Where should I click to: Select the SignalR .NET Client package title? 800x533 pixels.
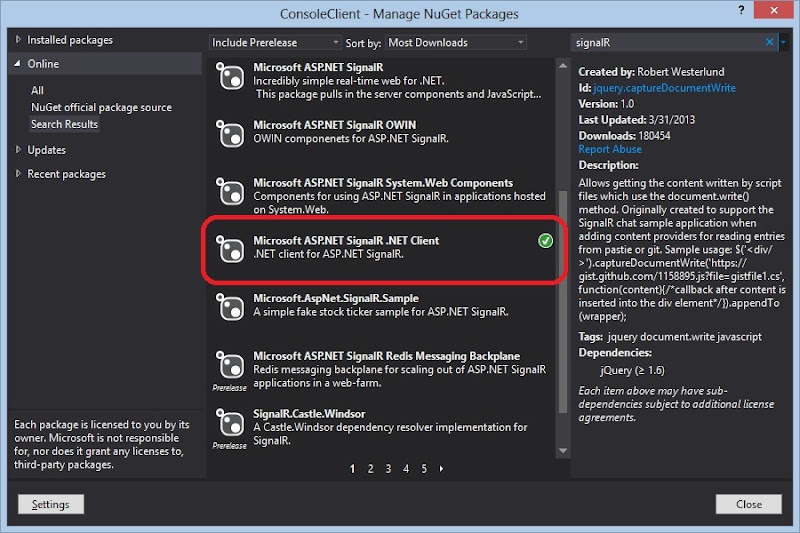click(x=346, y=240)
